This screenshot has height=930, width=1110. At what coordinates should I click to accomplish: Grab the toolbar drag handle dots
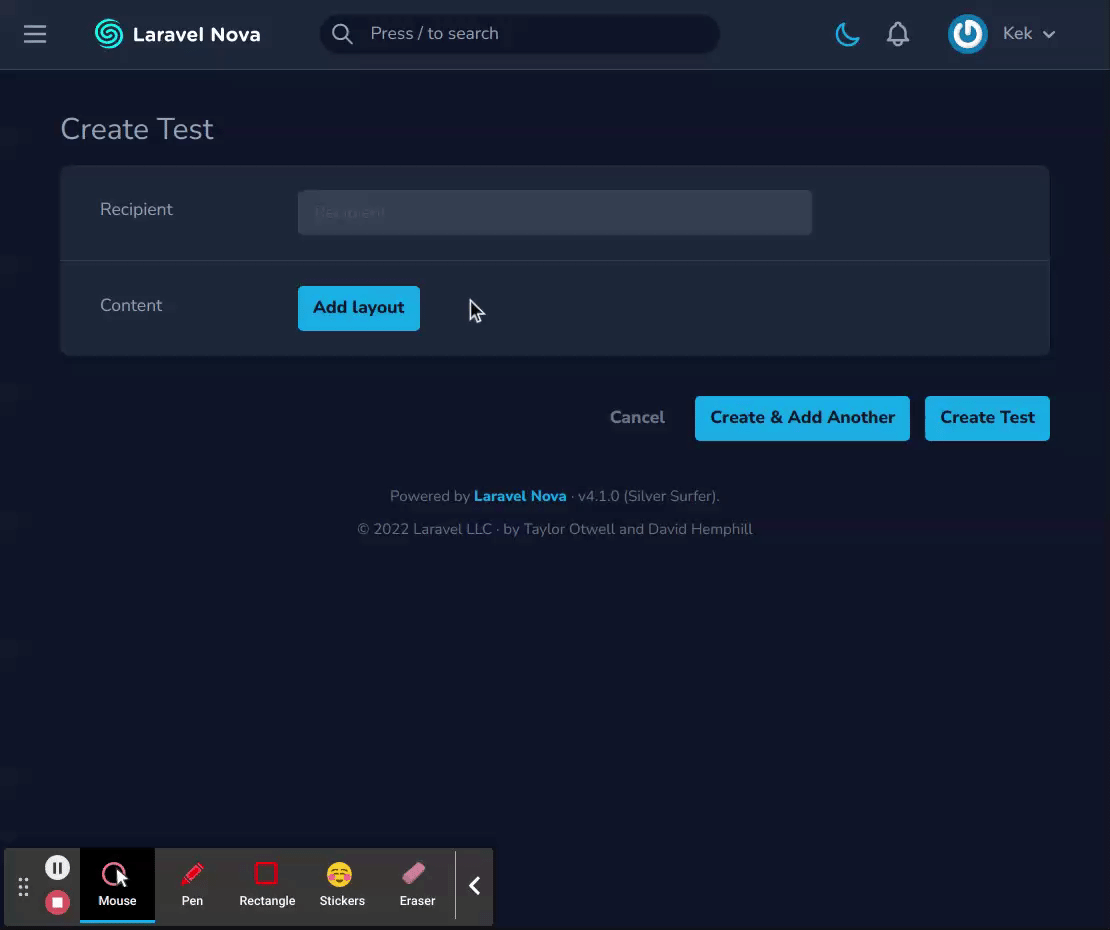[x=22, y=886]
